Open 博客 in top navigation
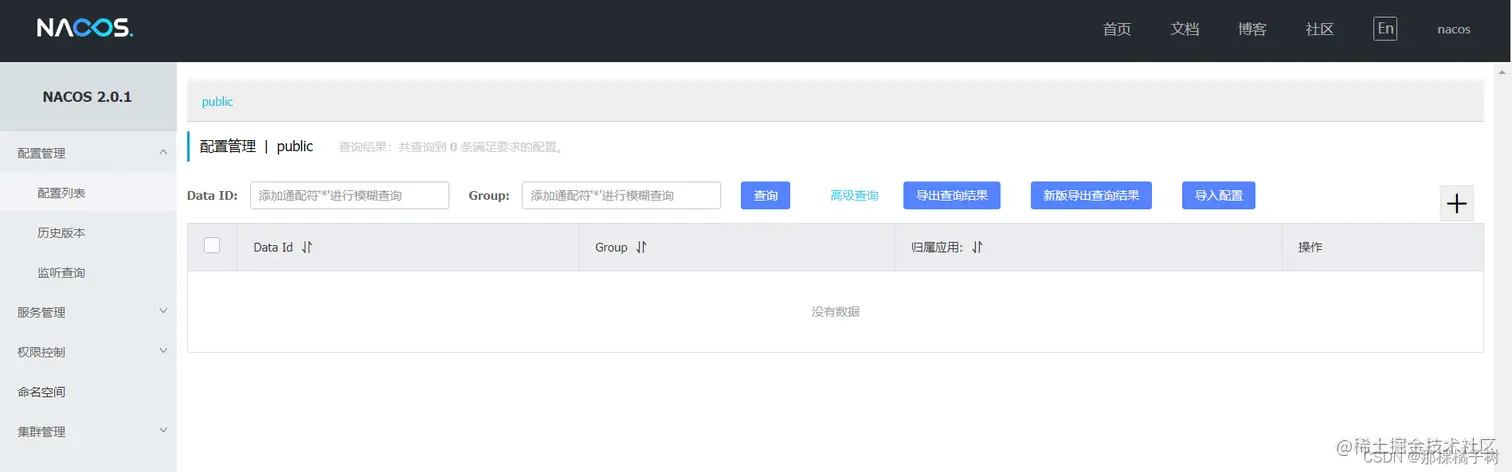This screenshot has height=472, width=1512. 1252,29
